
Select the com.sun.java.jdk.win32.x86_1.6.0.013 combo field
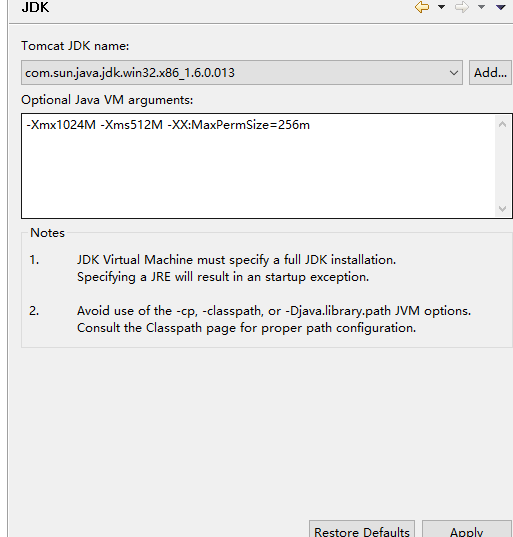coord(242,73)
